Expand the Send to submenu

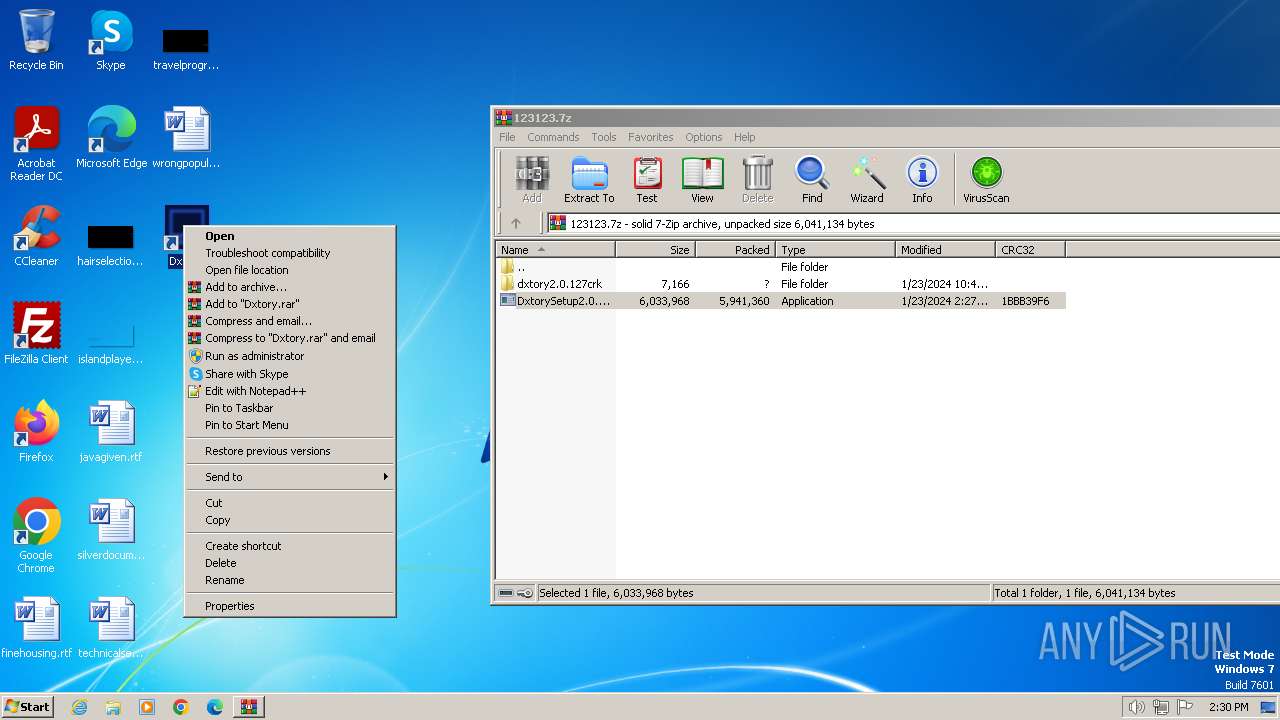(291, 477)
